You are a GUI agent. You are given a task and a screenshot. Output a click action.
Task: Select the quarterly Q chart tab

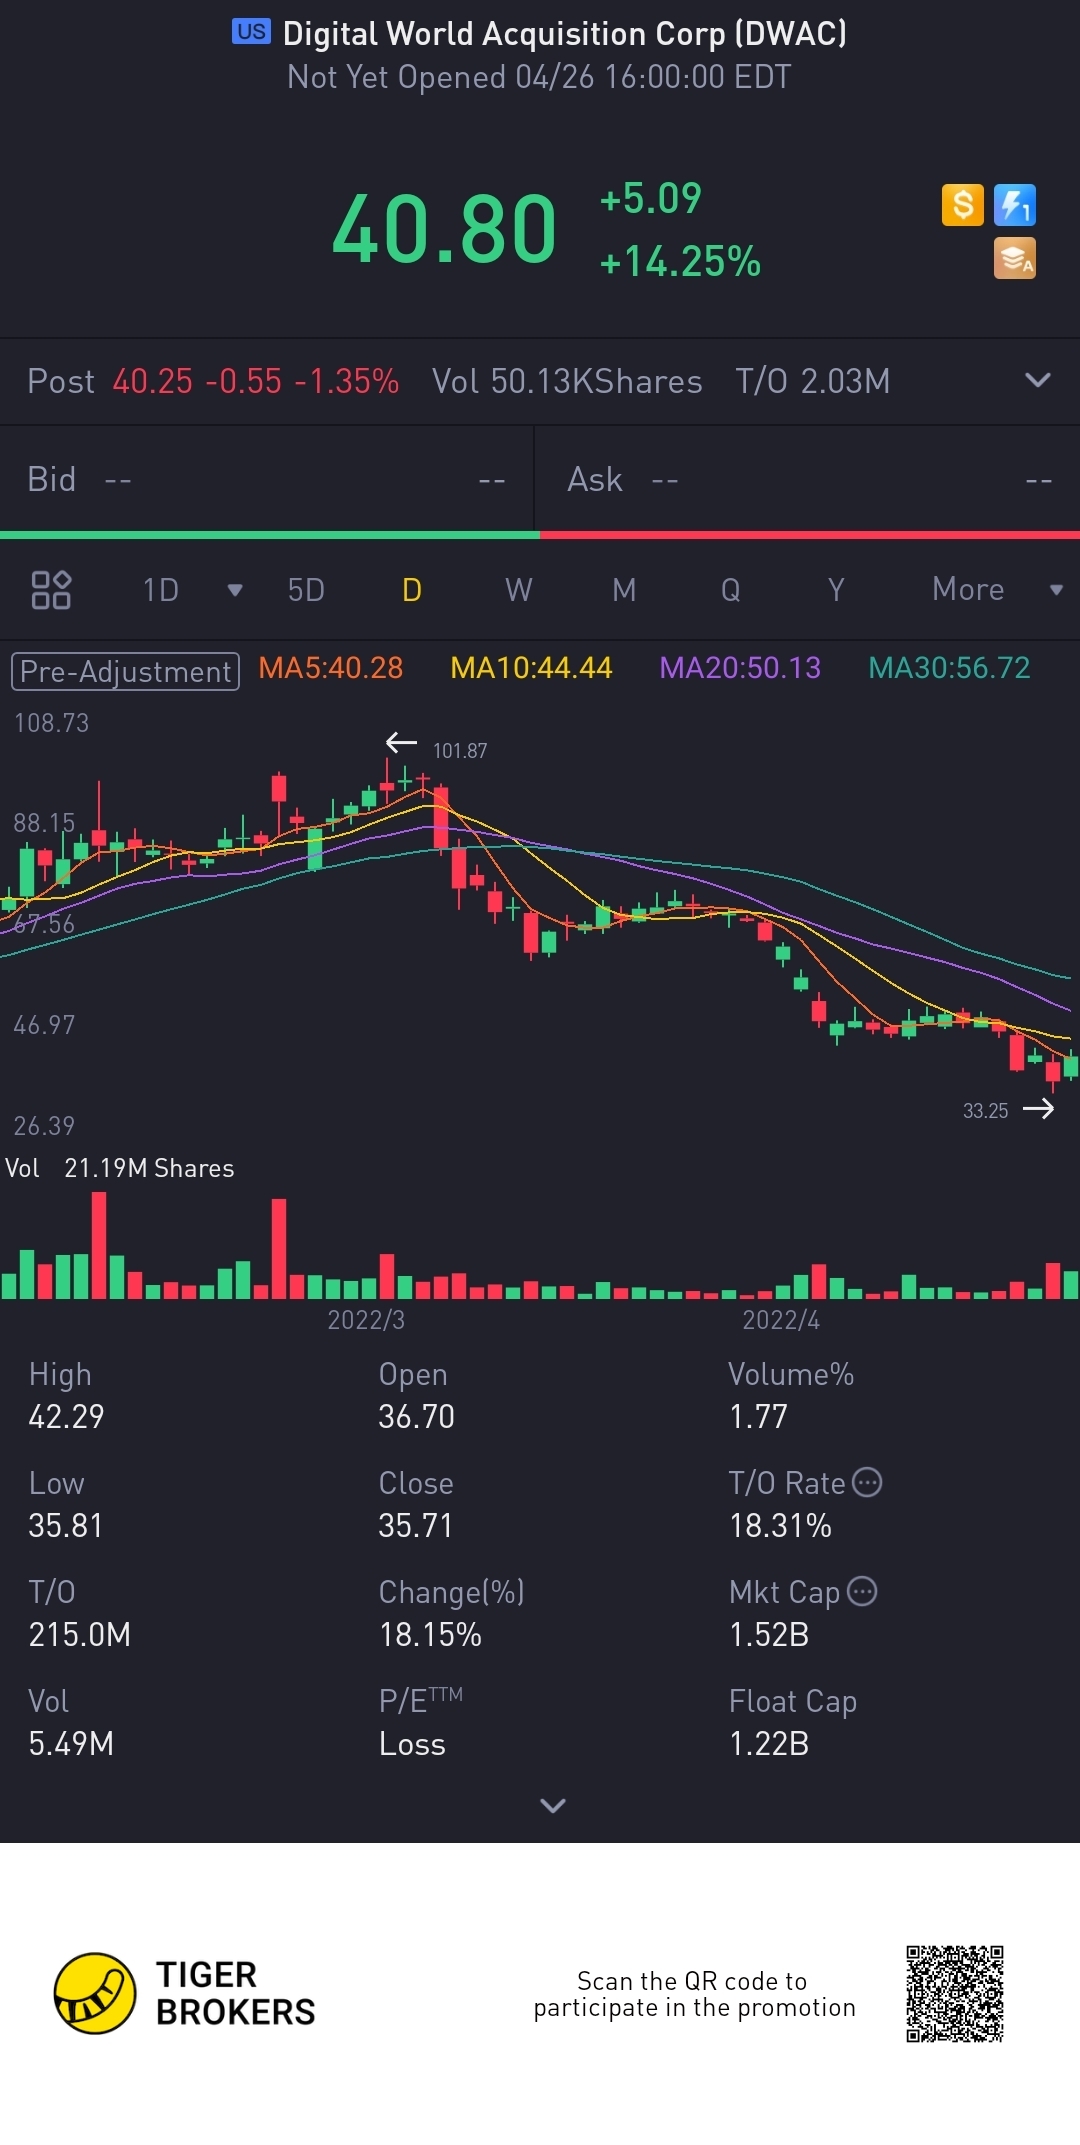point(731,590)
